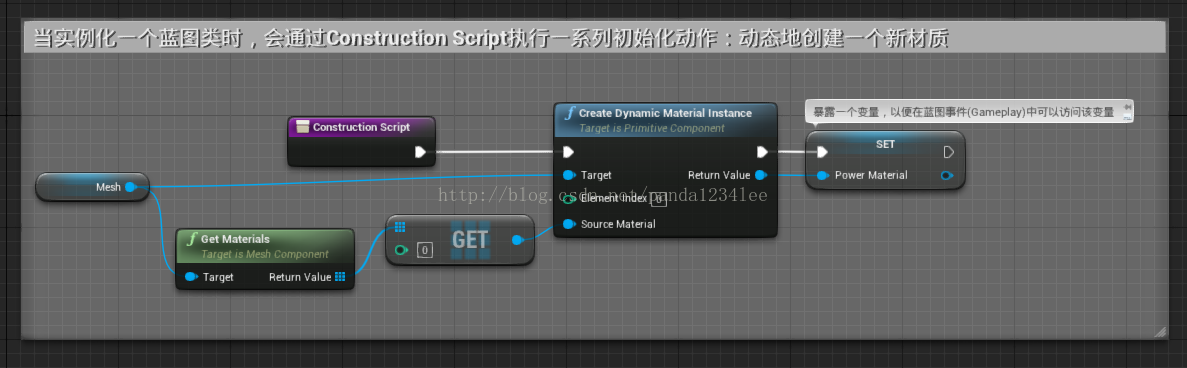Click the comment box header text
Image resolution: width=1187 pixels, height=368 pixels.
point(491,38)
